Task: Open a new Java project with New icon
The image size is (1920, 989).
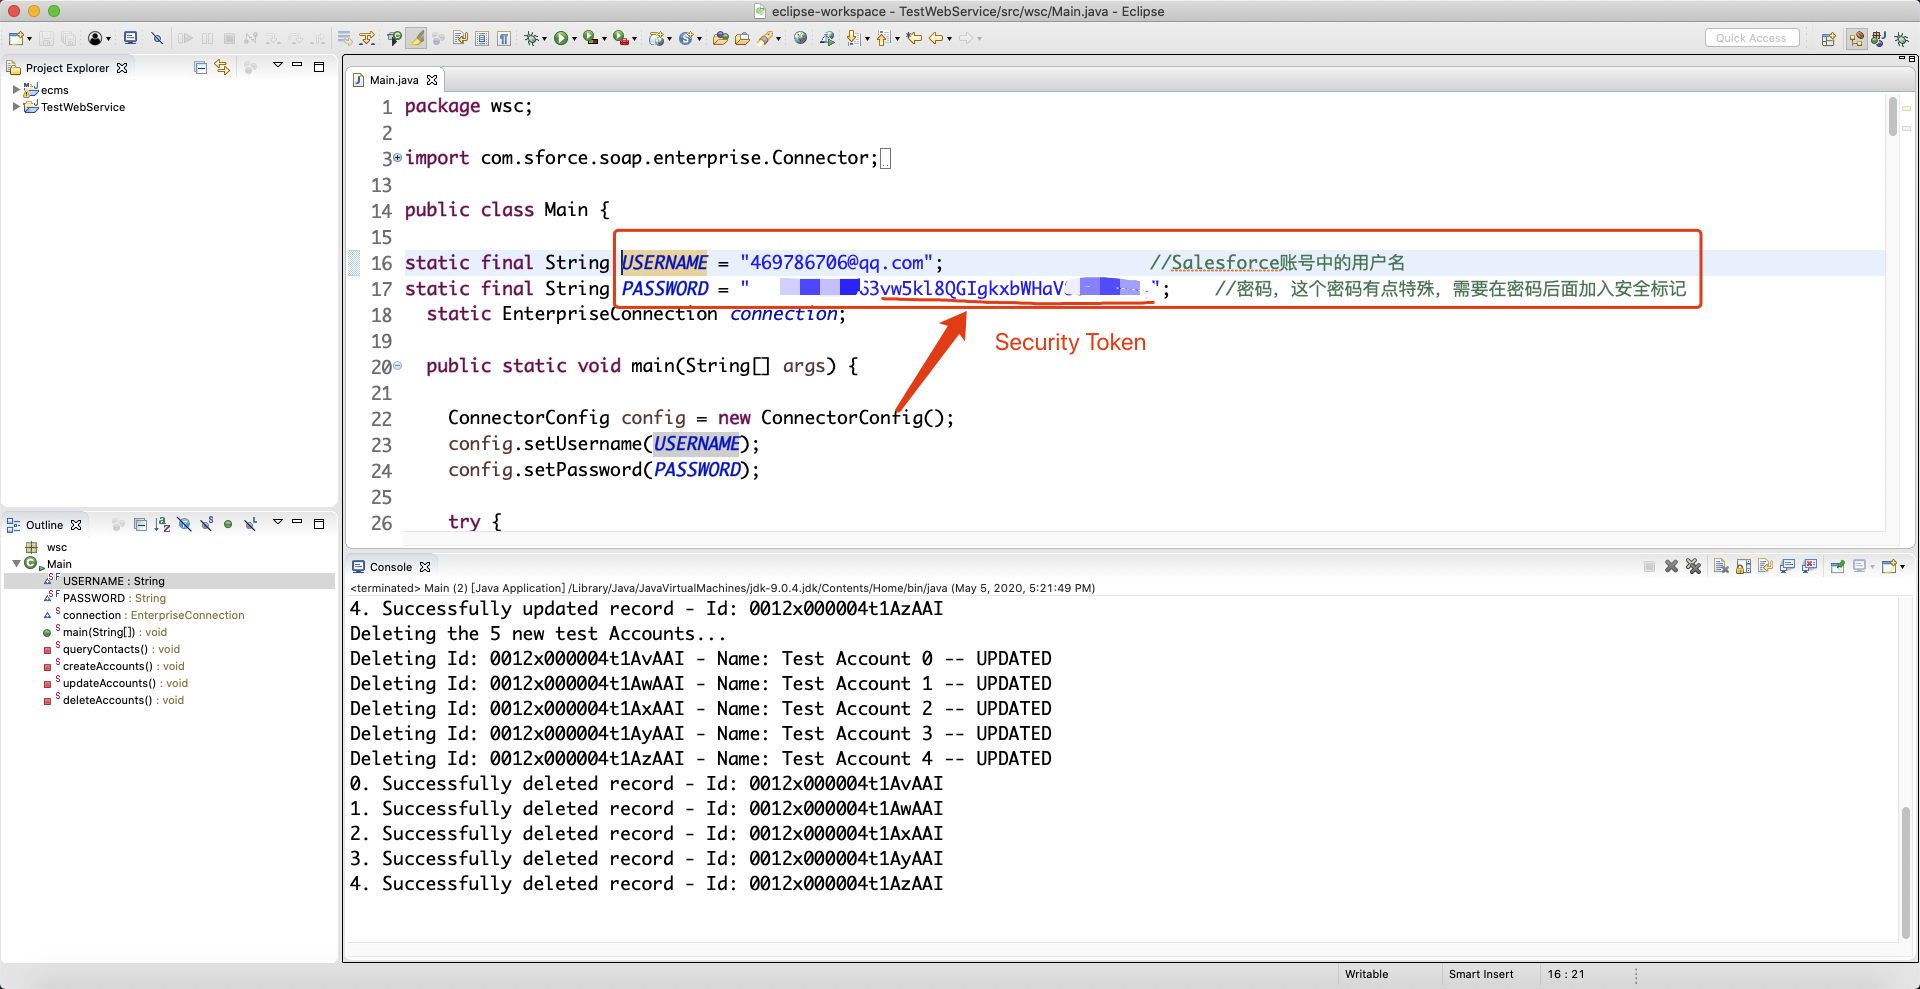Action: (14, 38)
